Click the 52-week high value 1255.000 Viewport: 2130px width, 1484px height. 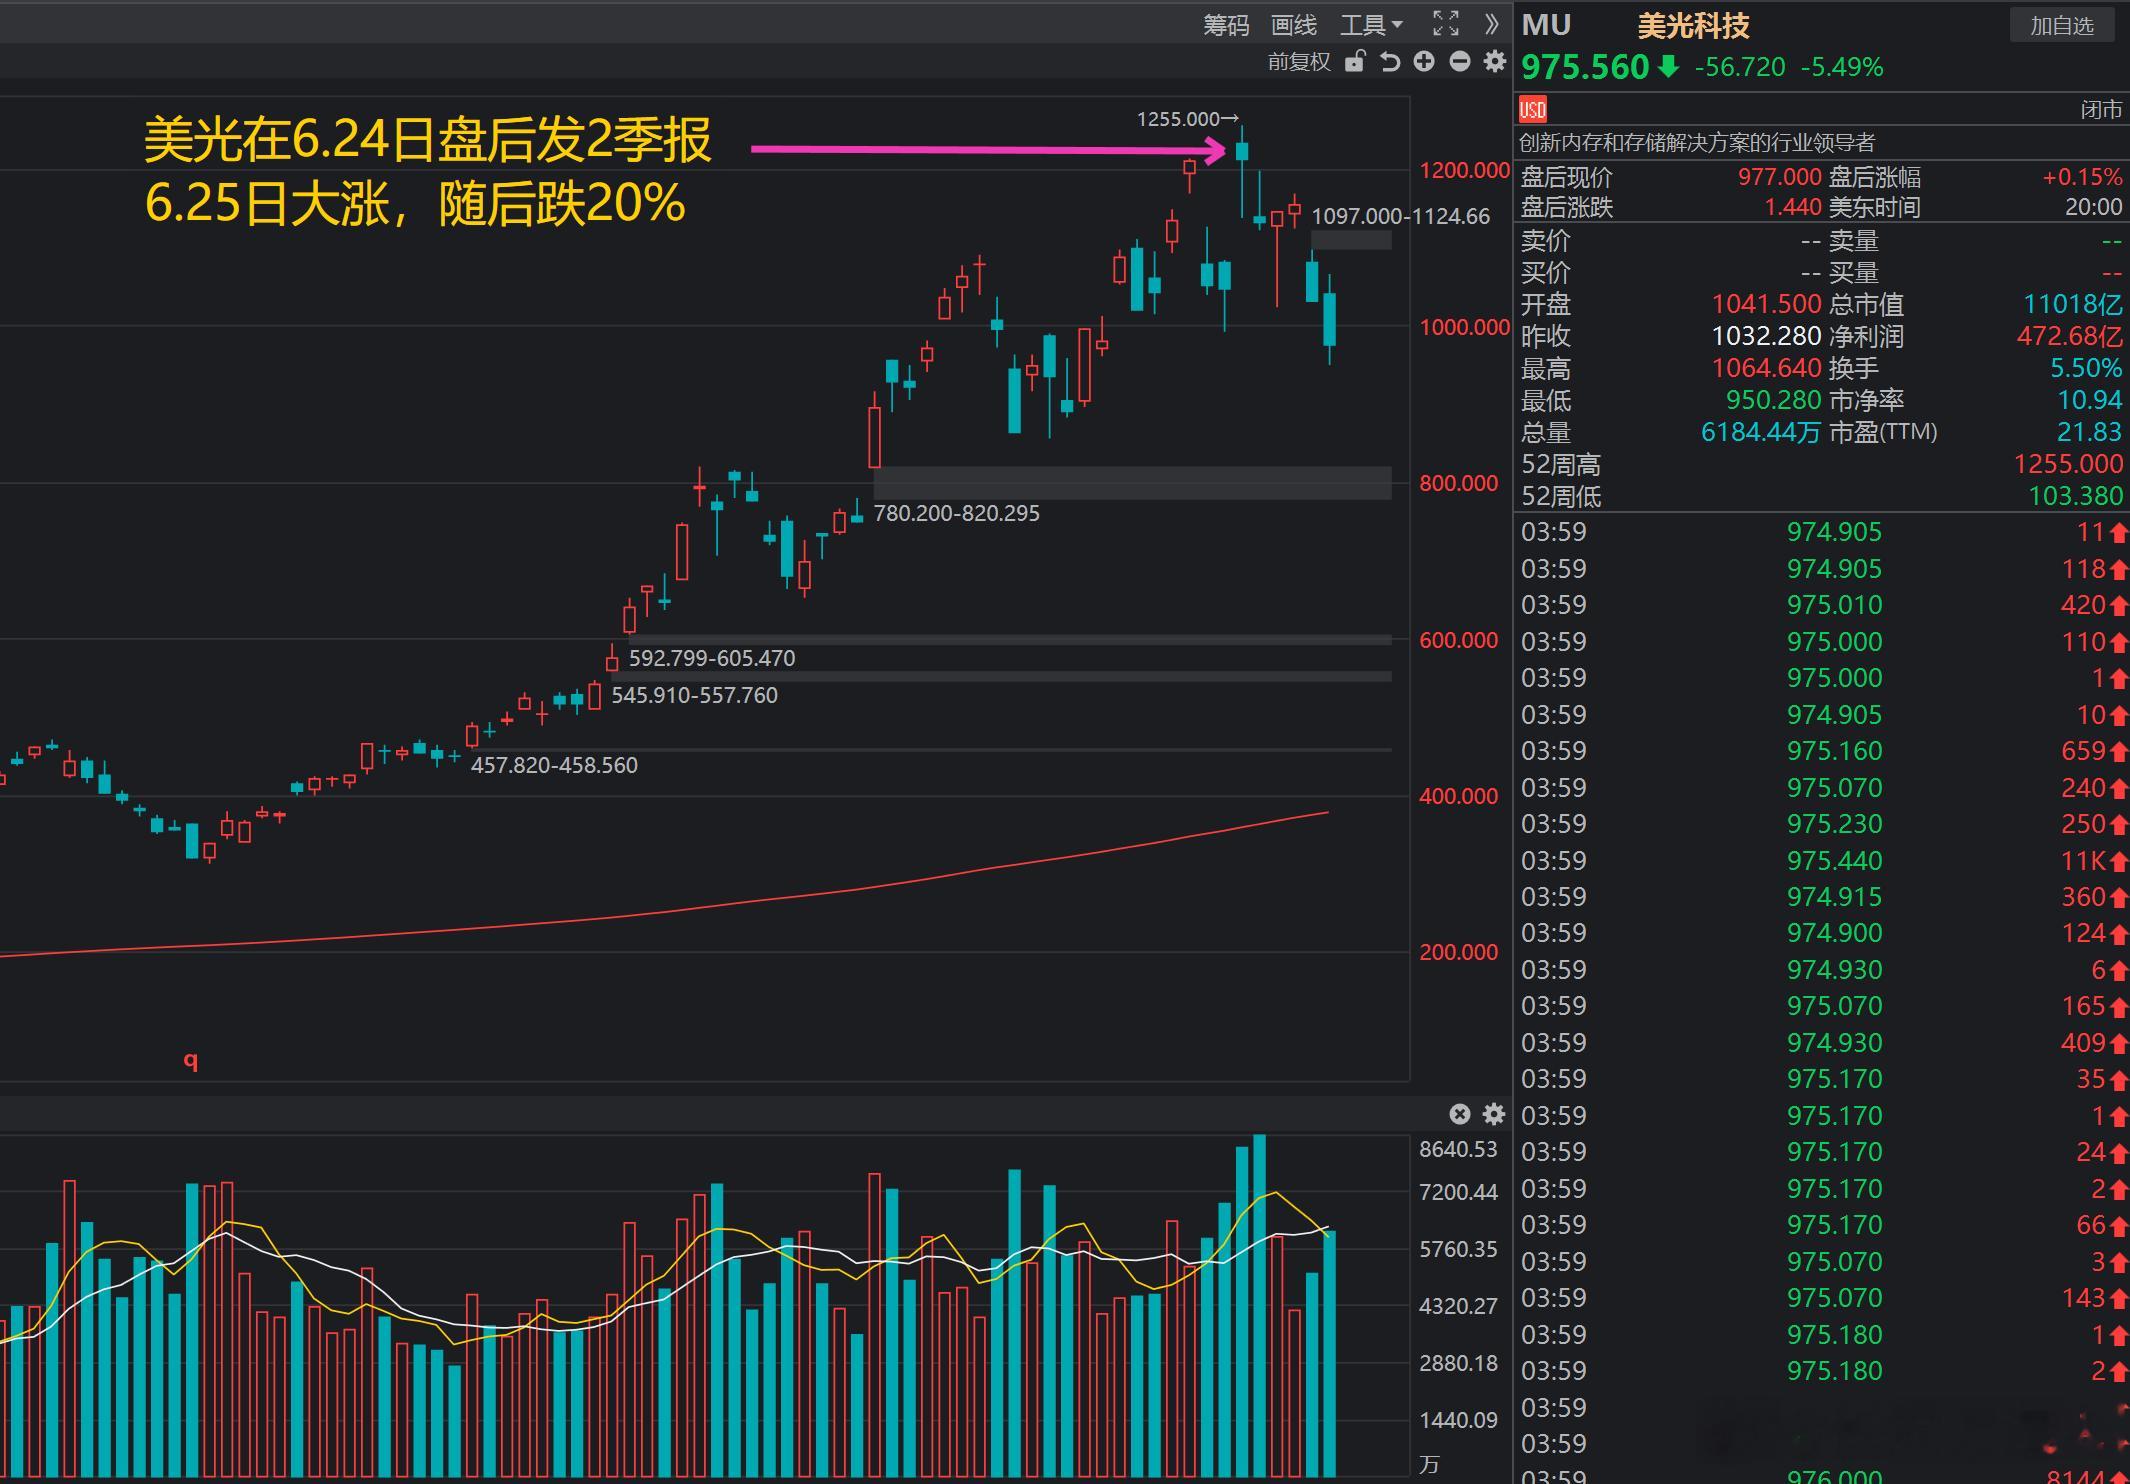pyautogui.click(x=2068, y=464)
